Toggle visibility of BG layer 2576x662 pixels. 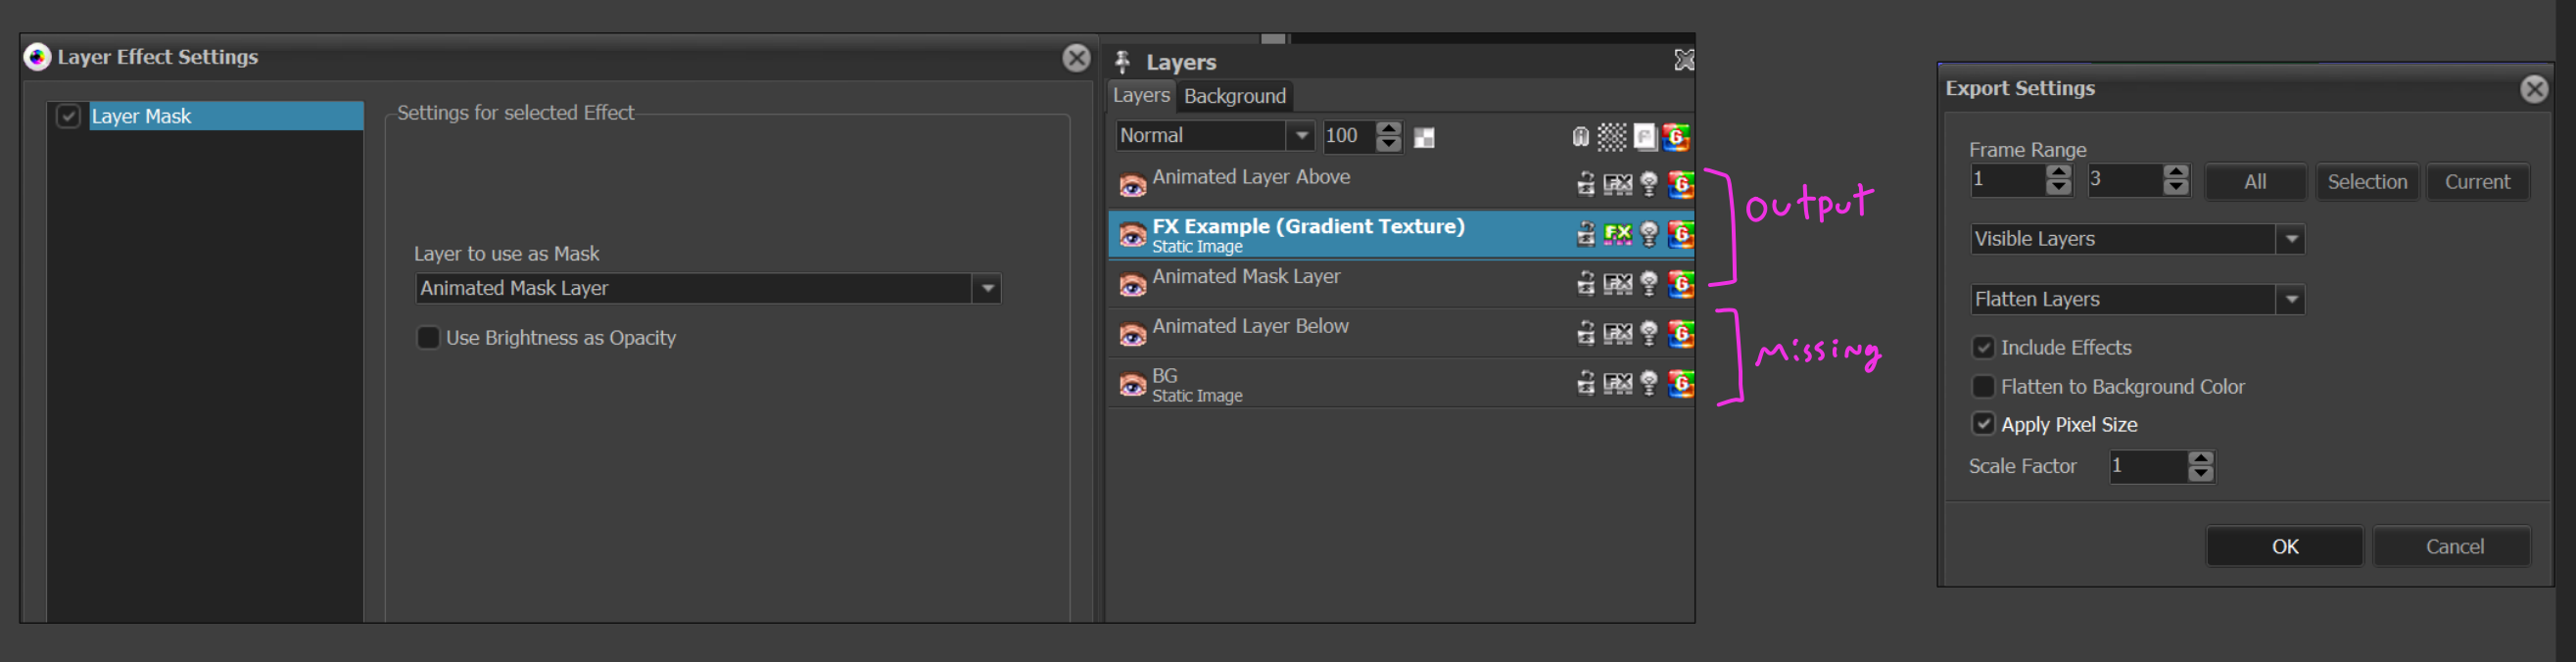1132,385
